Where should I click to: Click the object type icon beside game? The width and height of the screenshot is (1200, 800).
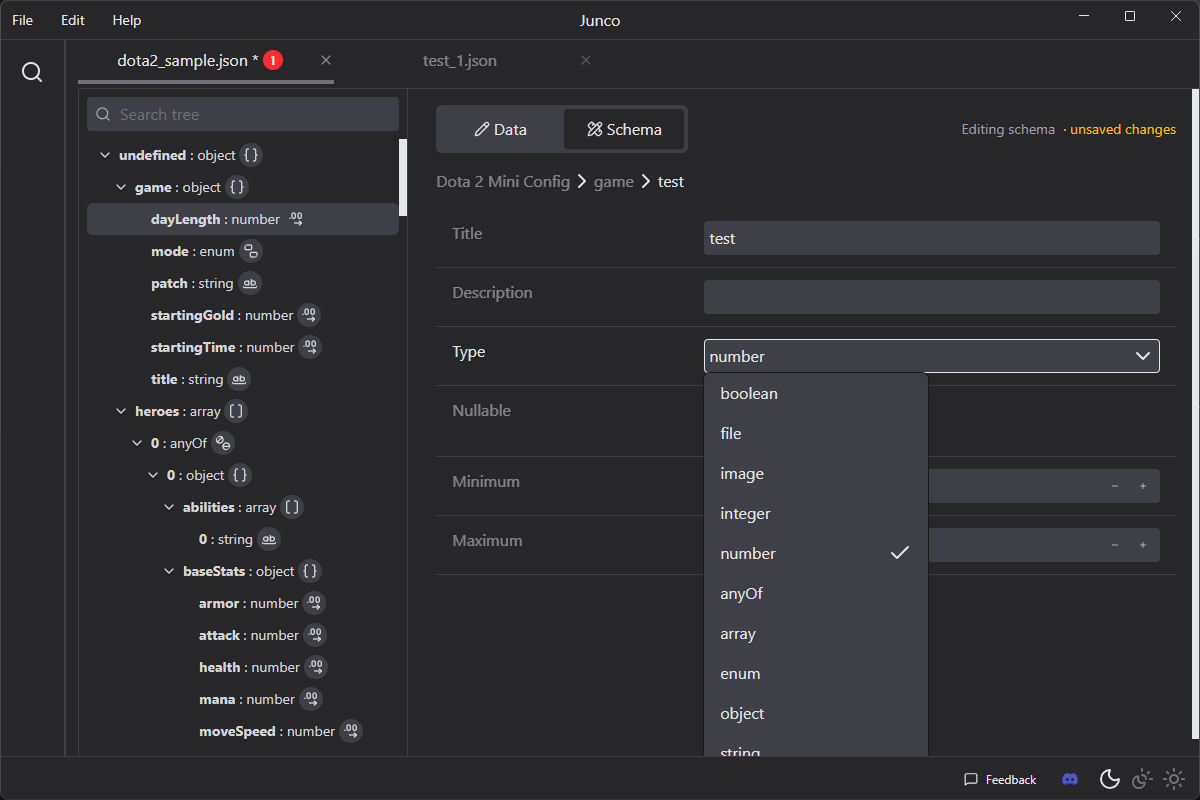point(237,187)
